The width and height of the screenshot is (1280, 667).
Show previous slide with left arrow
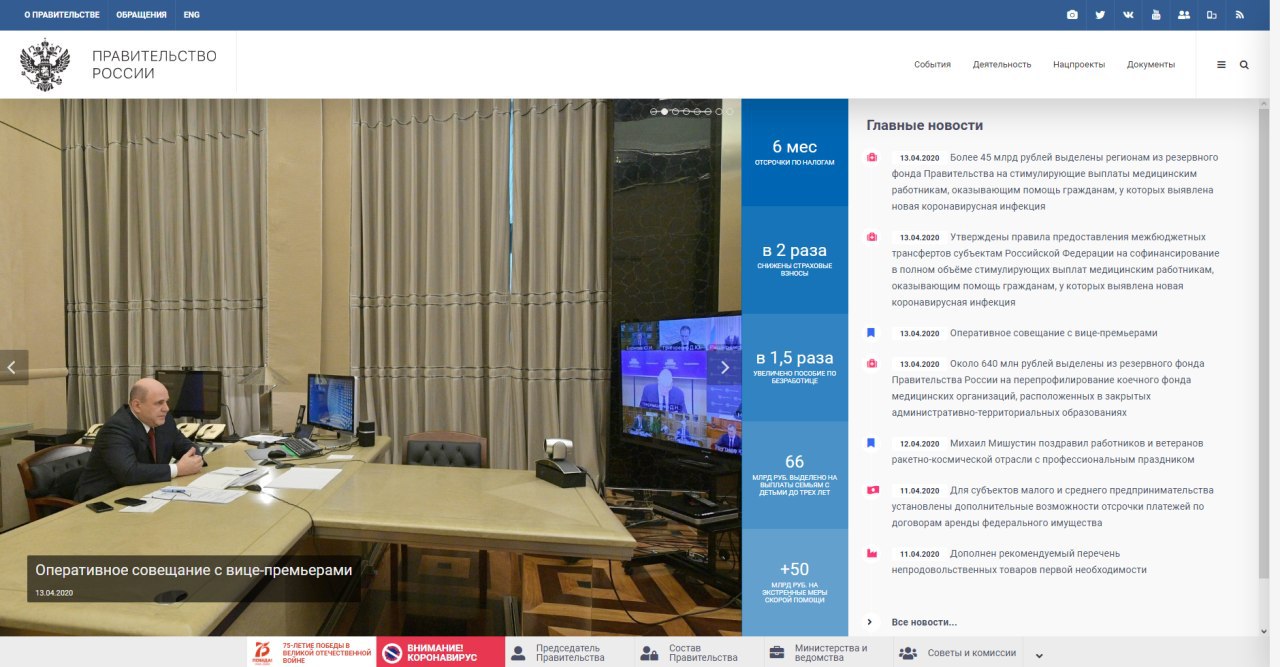coord(12,367)
